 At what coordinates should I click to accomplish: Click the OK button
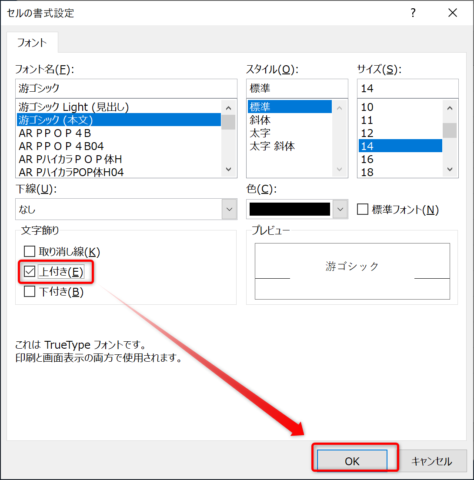tap(352, 461)
